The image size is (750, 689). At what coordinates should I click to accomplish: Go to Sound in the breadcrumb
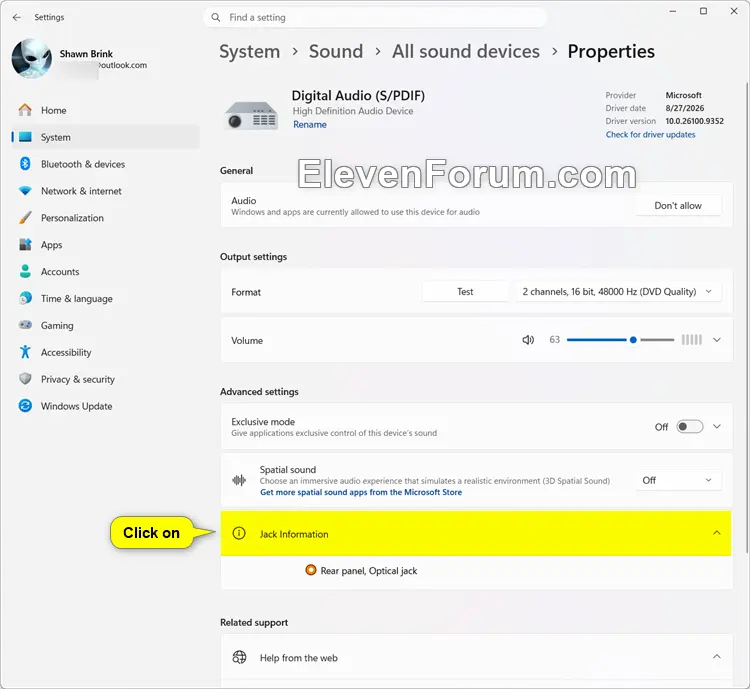pos(336,51)
